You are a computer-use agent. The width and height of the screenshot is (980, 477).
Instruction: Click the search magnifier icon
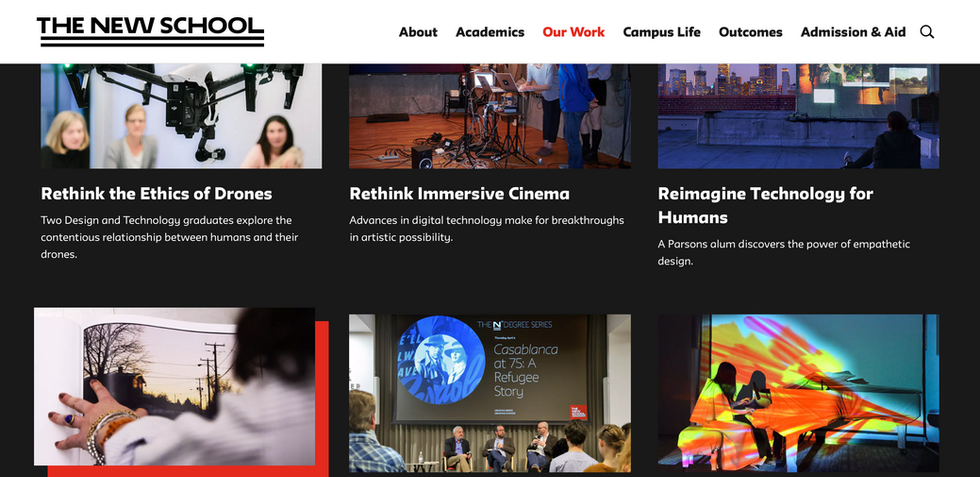927,32
